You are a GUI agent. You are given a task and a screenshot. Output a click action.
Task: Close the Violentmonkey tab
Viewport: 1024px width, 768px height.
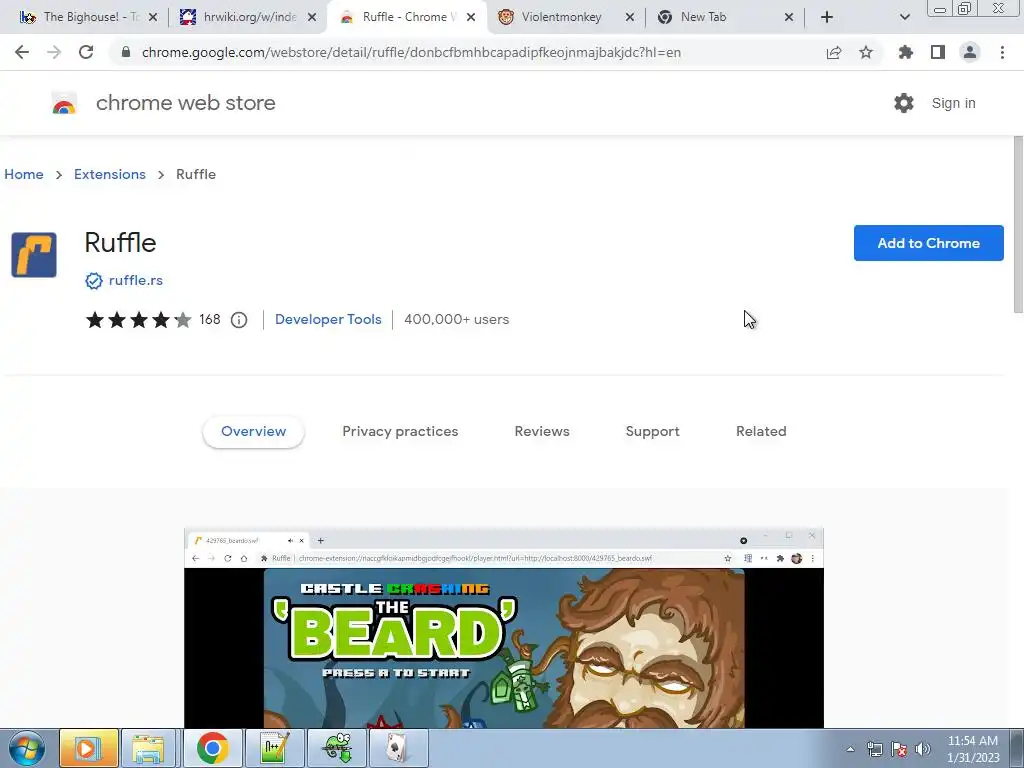tap(630, 17)
